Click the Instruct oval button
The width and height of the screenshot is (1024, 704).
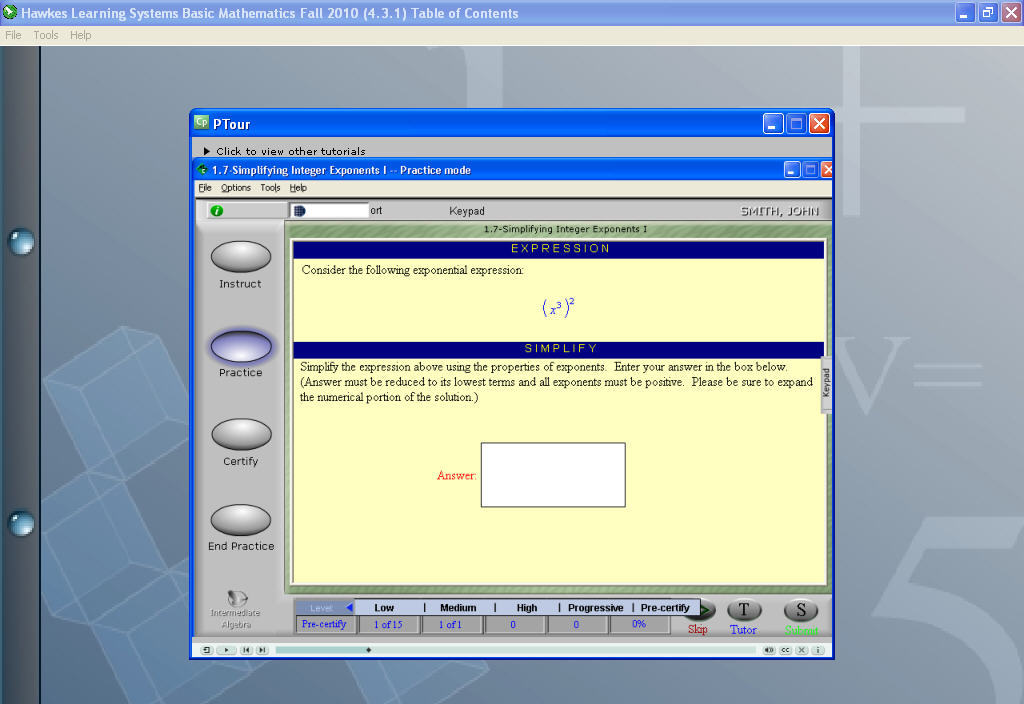(x=241, y=257)
